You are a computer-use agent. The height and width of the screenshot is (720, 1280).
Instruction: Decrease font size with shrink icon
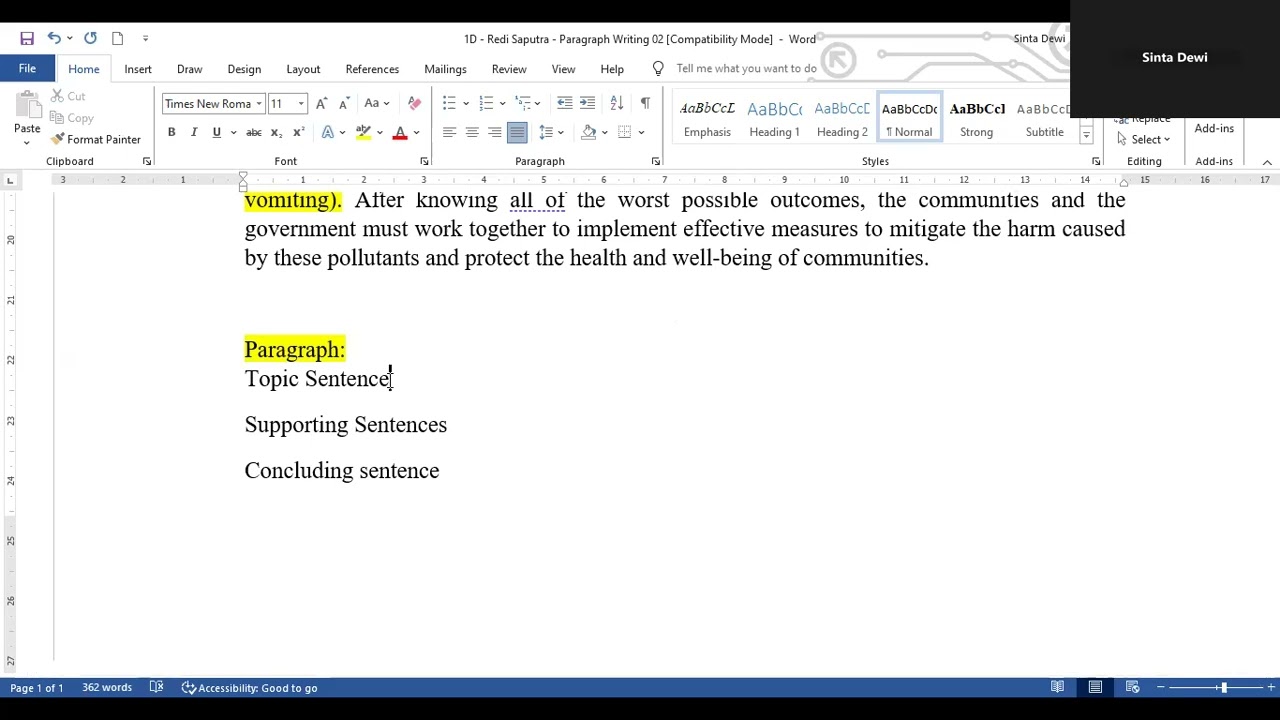pyautogui.click(x=343, y=104)
